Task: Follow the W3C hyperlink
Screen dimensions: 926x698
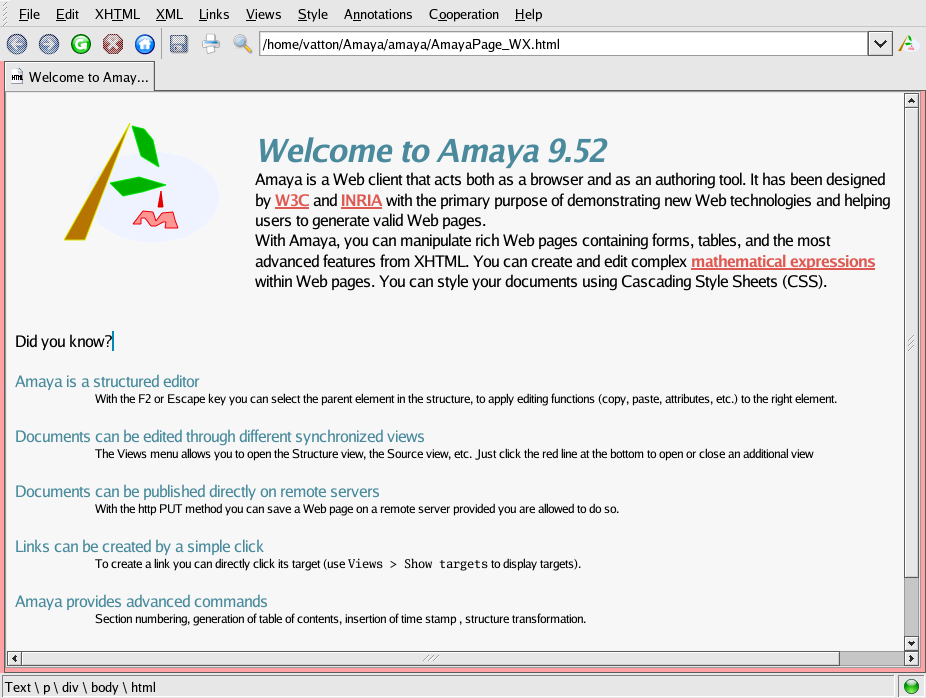Action: 292,201
